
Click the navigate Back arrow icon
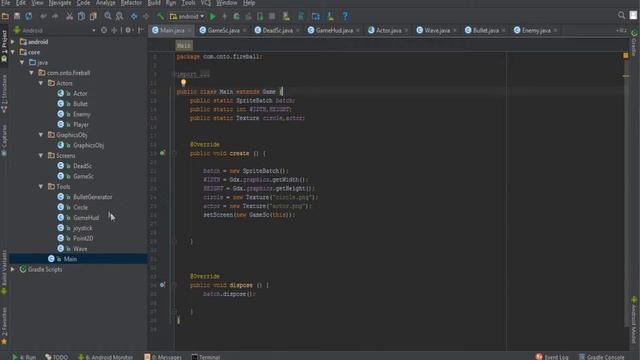[x=134, y=16]
